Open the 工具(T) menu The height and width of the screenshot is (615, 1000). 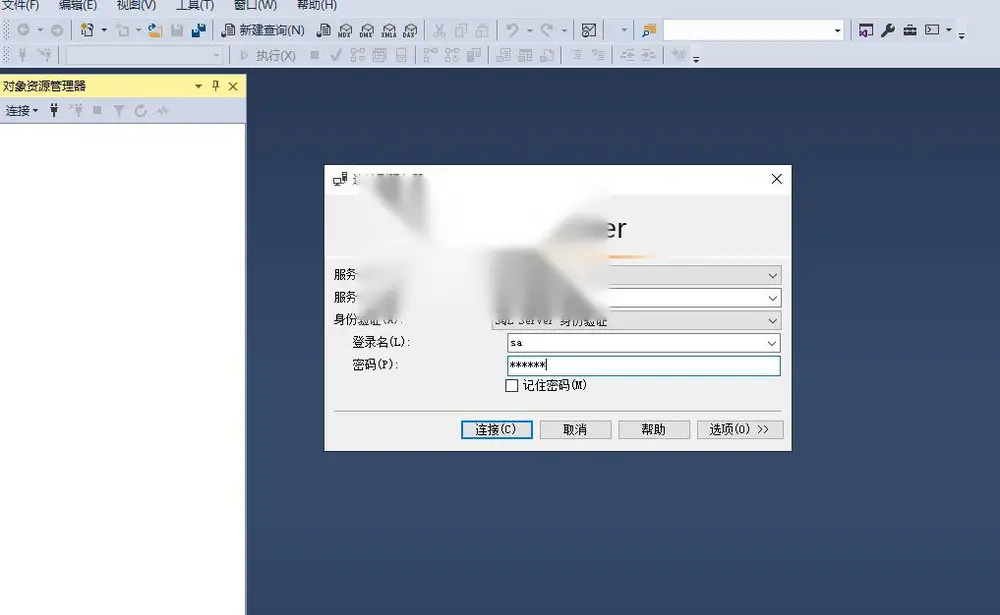click(195, 5)
